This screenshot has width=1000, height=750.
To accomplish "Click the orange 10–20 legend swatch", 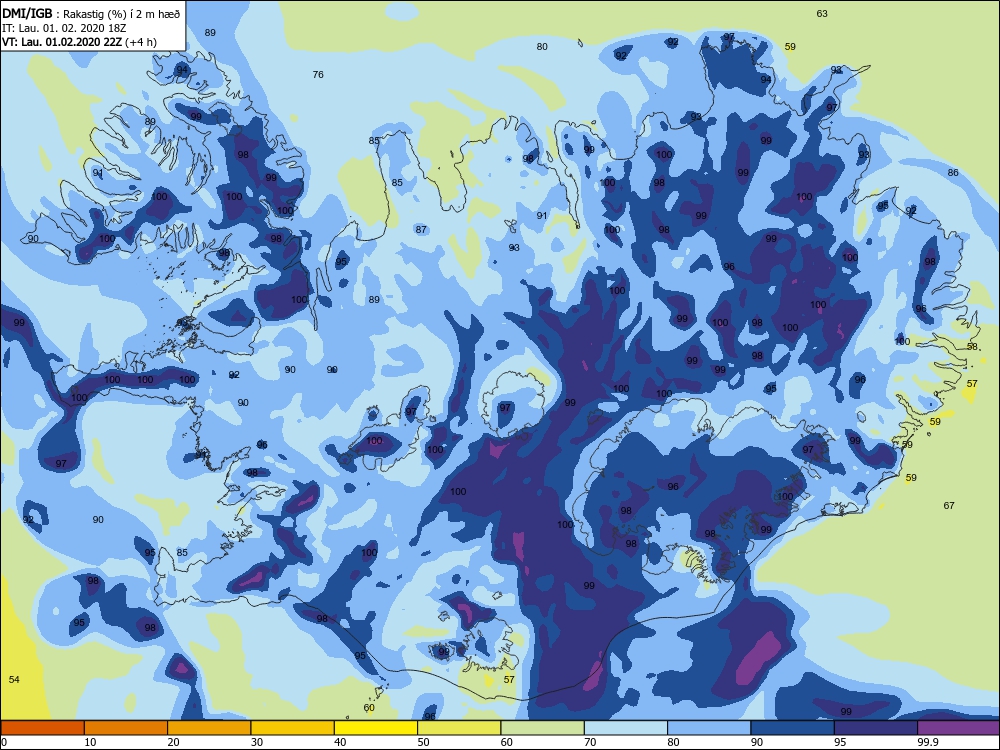I will click(x=126, y=728).
